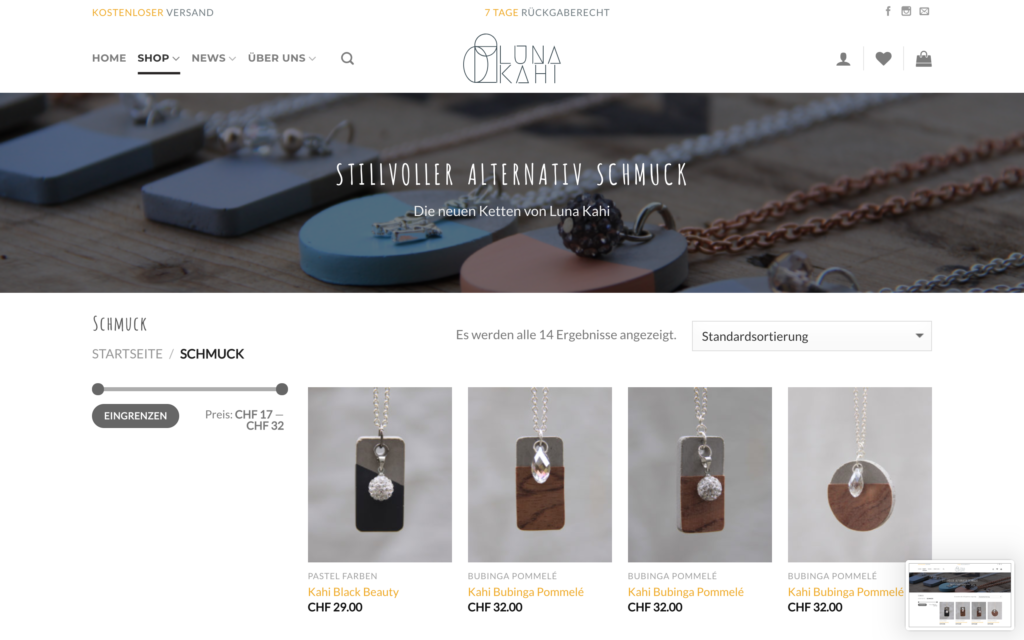Go to the HOME menu item

coord(109,58)
